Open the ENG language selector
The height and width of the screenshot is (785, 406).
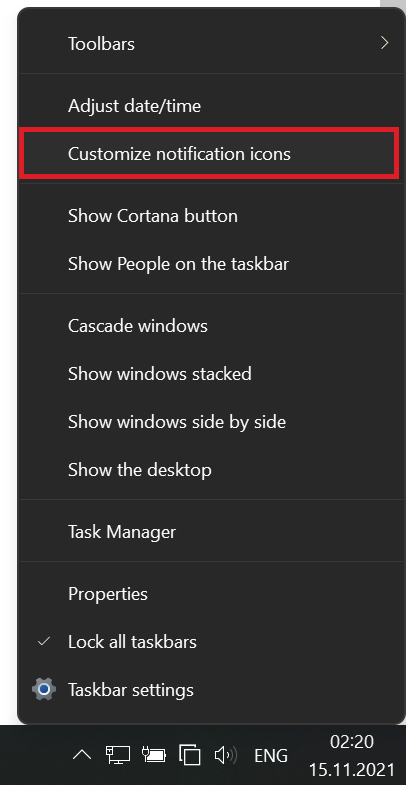271,755
